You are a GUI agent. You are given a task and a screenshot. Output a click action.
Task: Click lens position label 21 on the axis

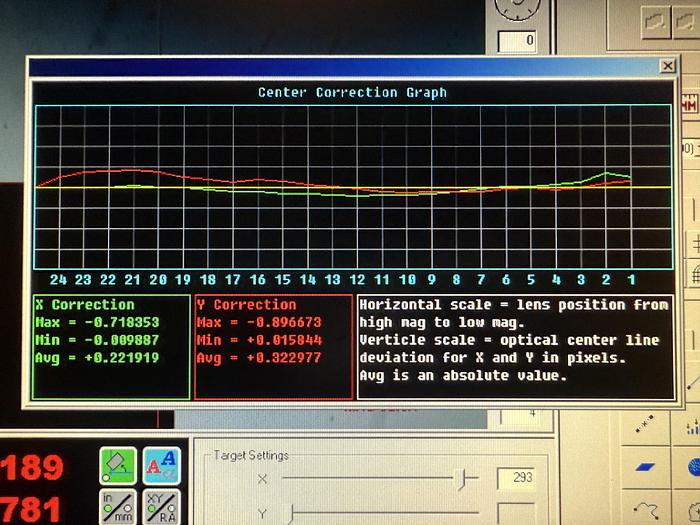133,280
